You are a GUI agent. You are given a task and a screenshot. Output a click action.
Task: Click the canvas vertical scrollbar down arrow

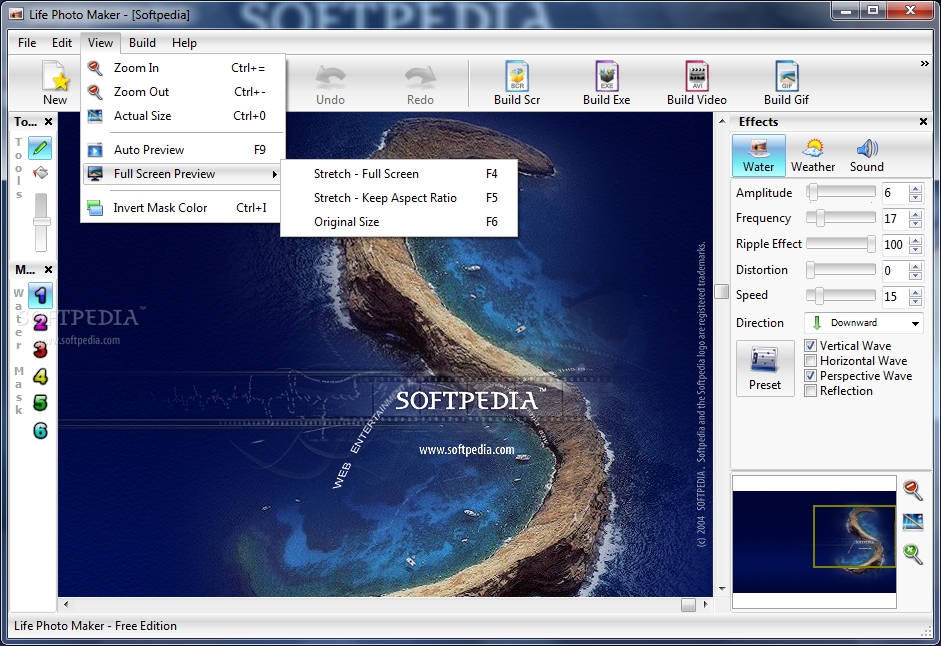click(722, 589)
